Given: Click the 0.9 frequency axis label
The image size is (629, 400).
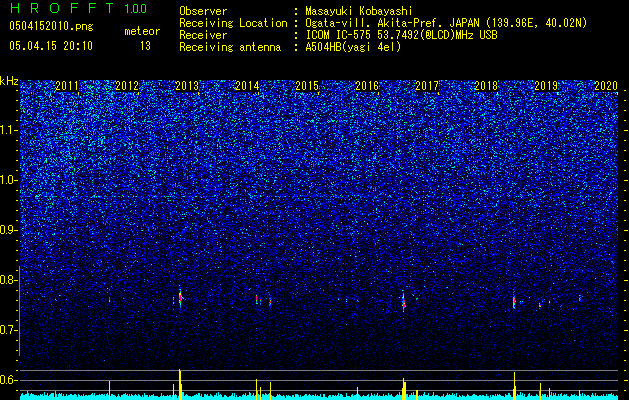Looking at the screenshot, I should tap(9, 230).
